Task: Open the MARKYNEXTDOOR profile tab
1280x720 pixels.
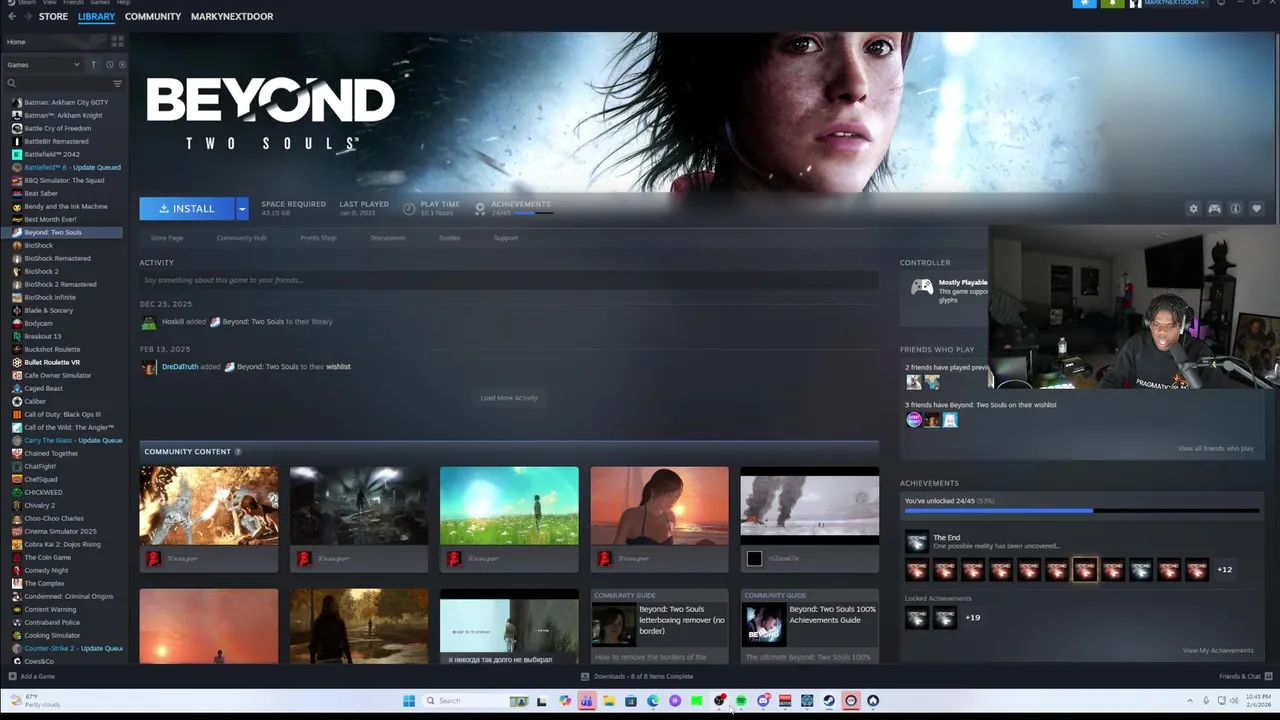Action: tap(232, 16)
